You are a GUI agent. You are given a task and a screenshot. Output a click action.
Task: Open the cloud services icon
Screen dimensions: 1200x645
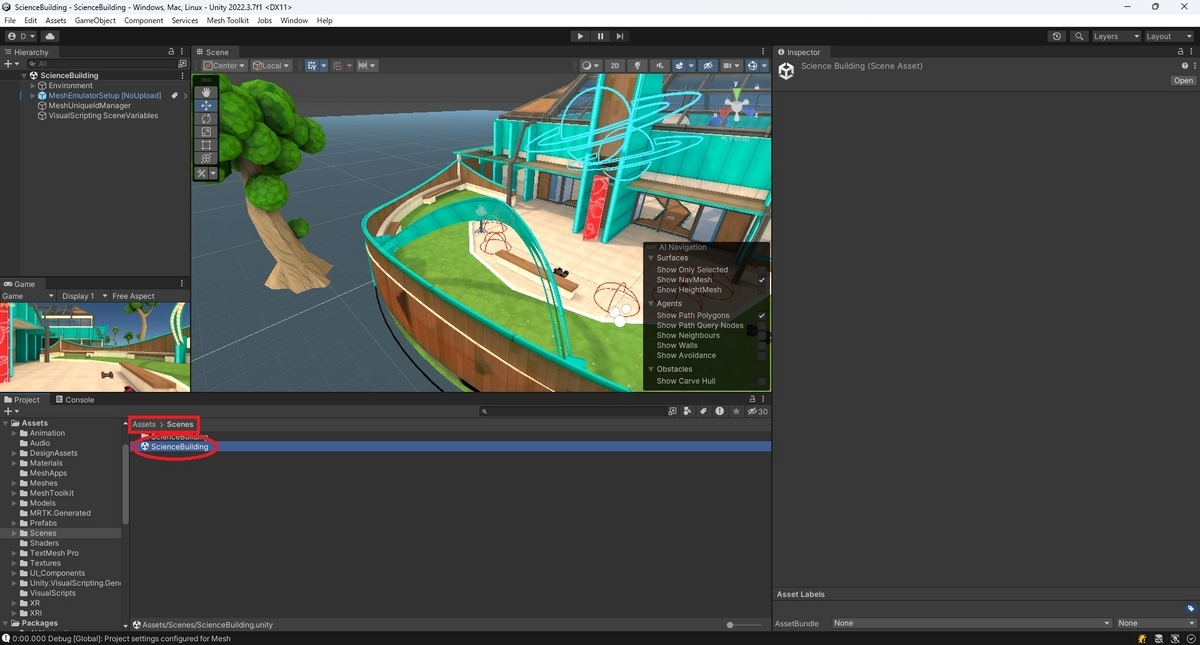(x=50, y=36)
